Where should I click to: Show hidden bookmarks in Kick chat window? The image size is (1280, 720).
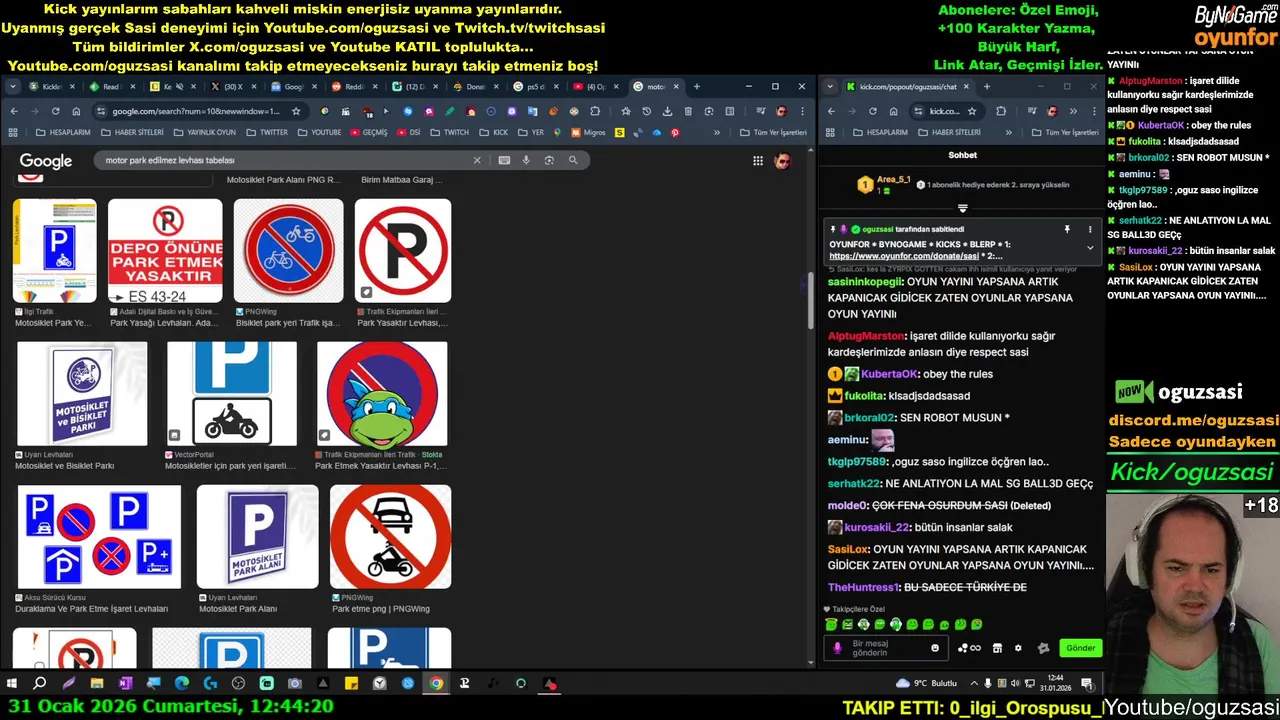(x=1008, y=133)
